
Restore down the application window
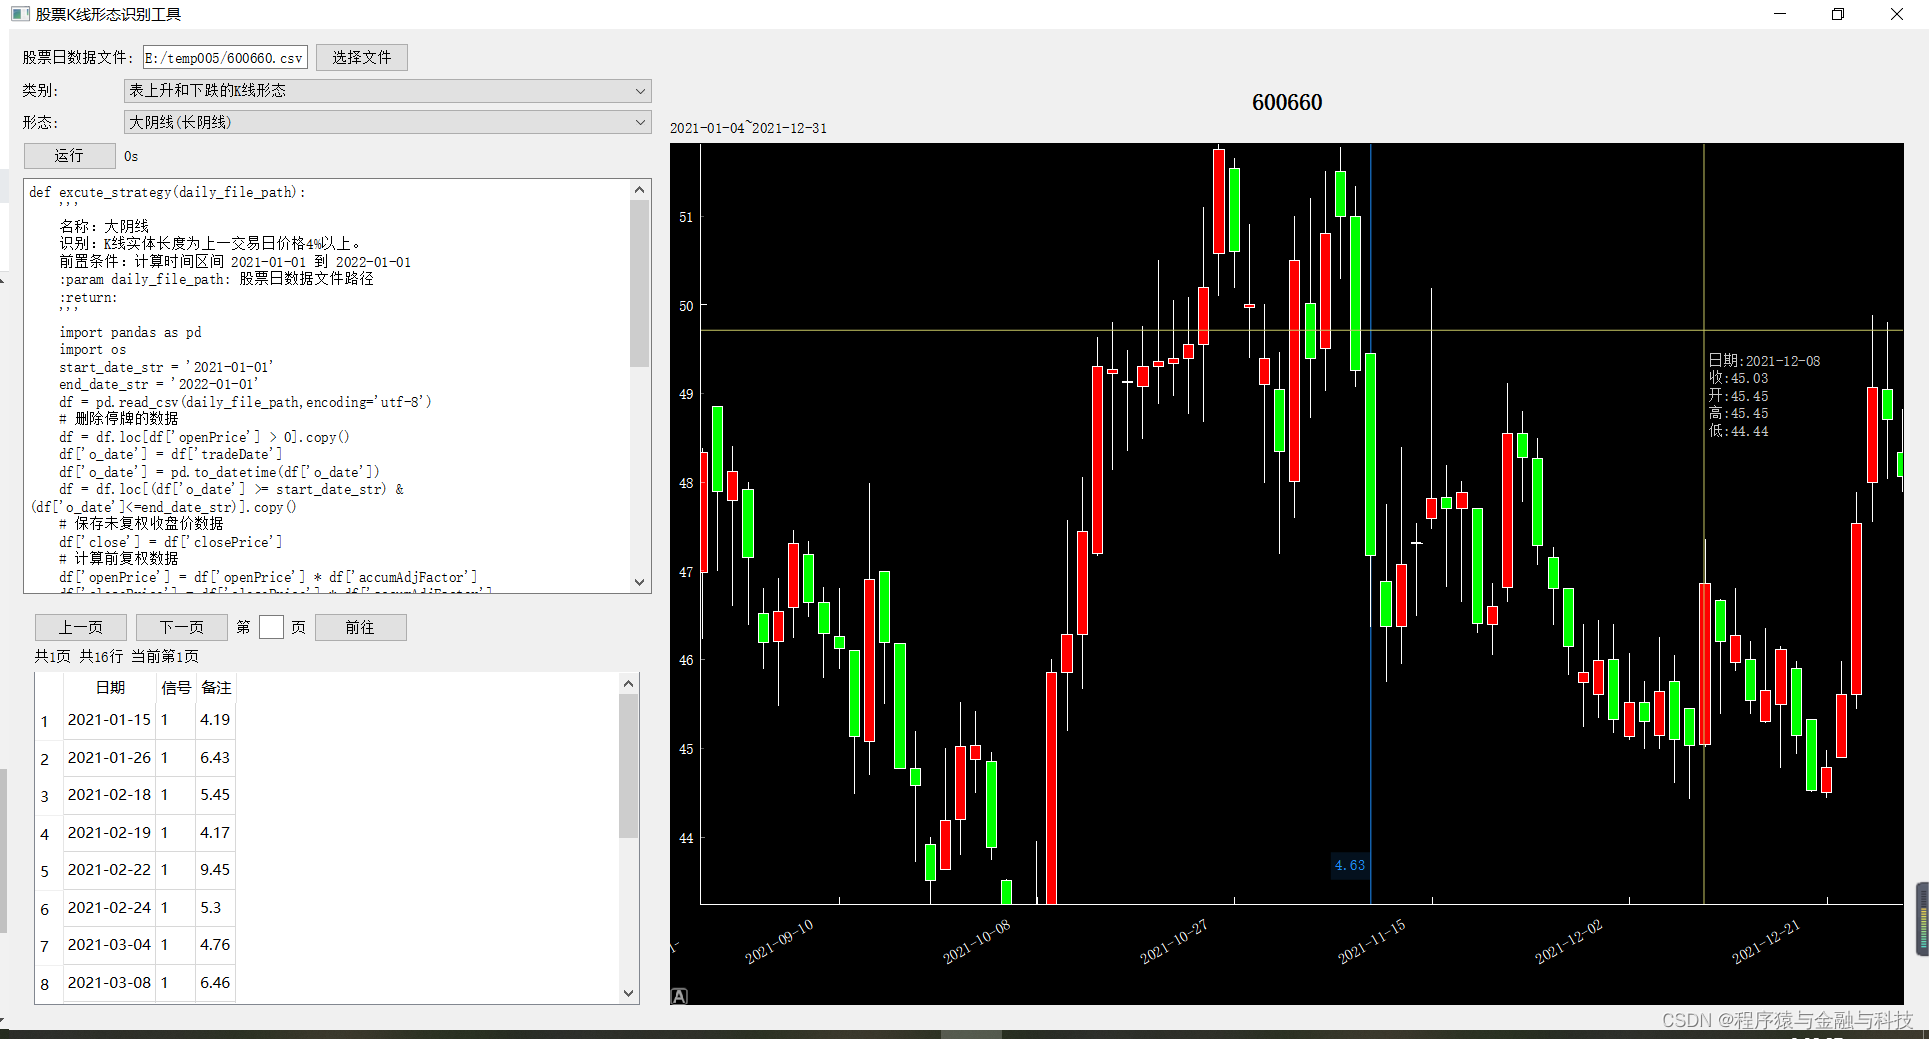pyautogui.click(x=1838, y=14)
